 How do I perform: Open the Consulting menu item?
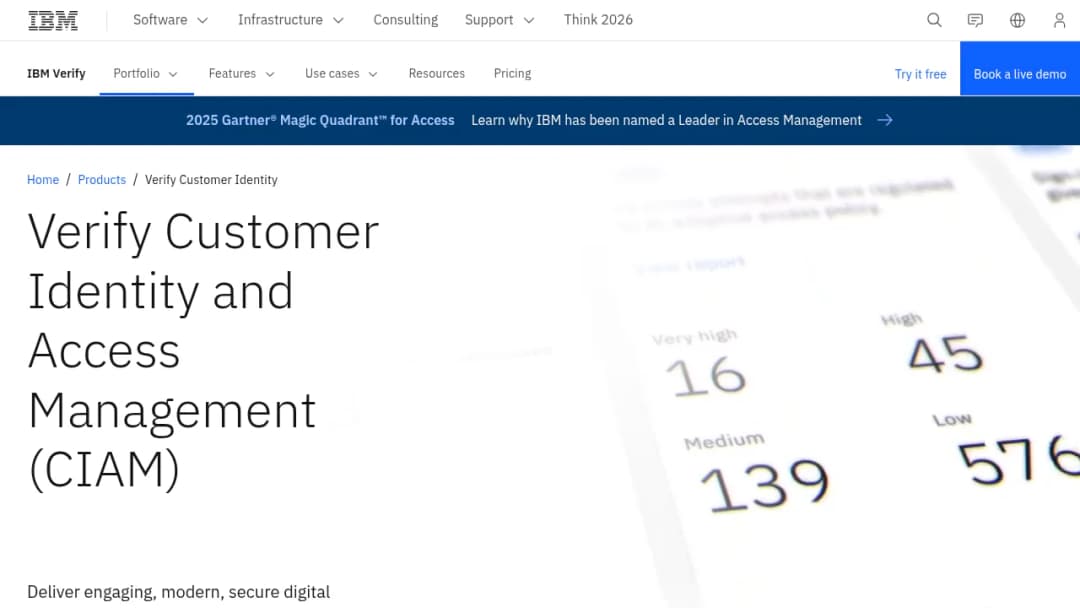click(x=406, y=20)
